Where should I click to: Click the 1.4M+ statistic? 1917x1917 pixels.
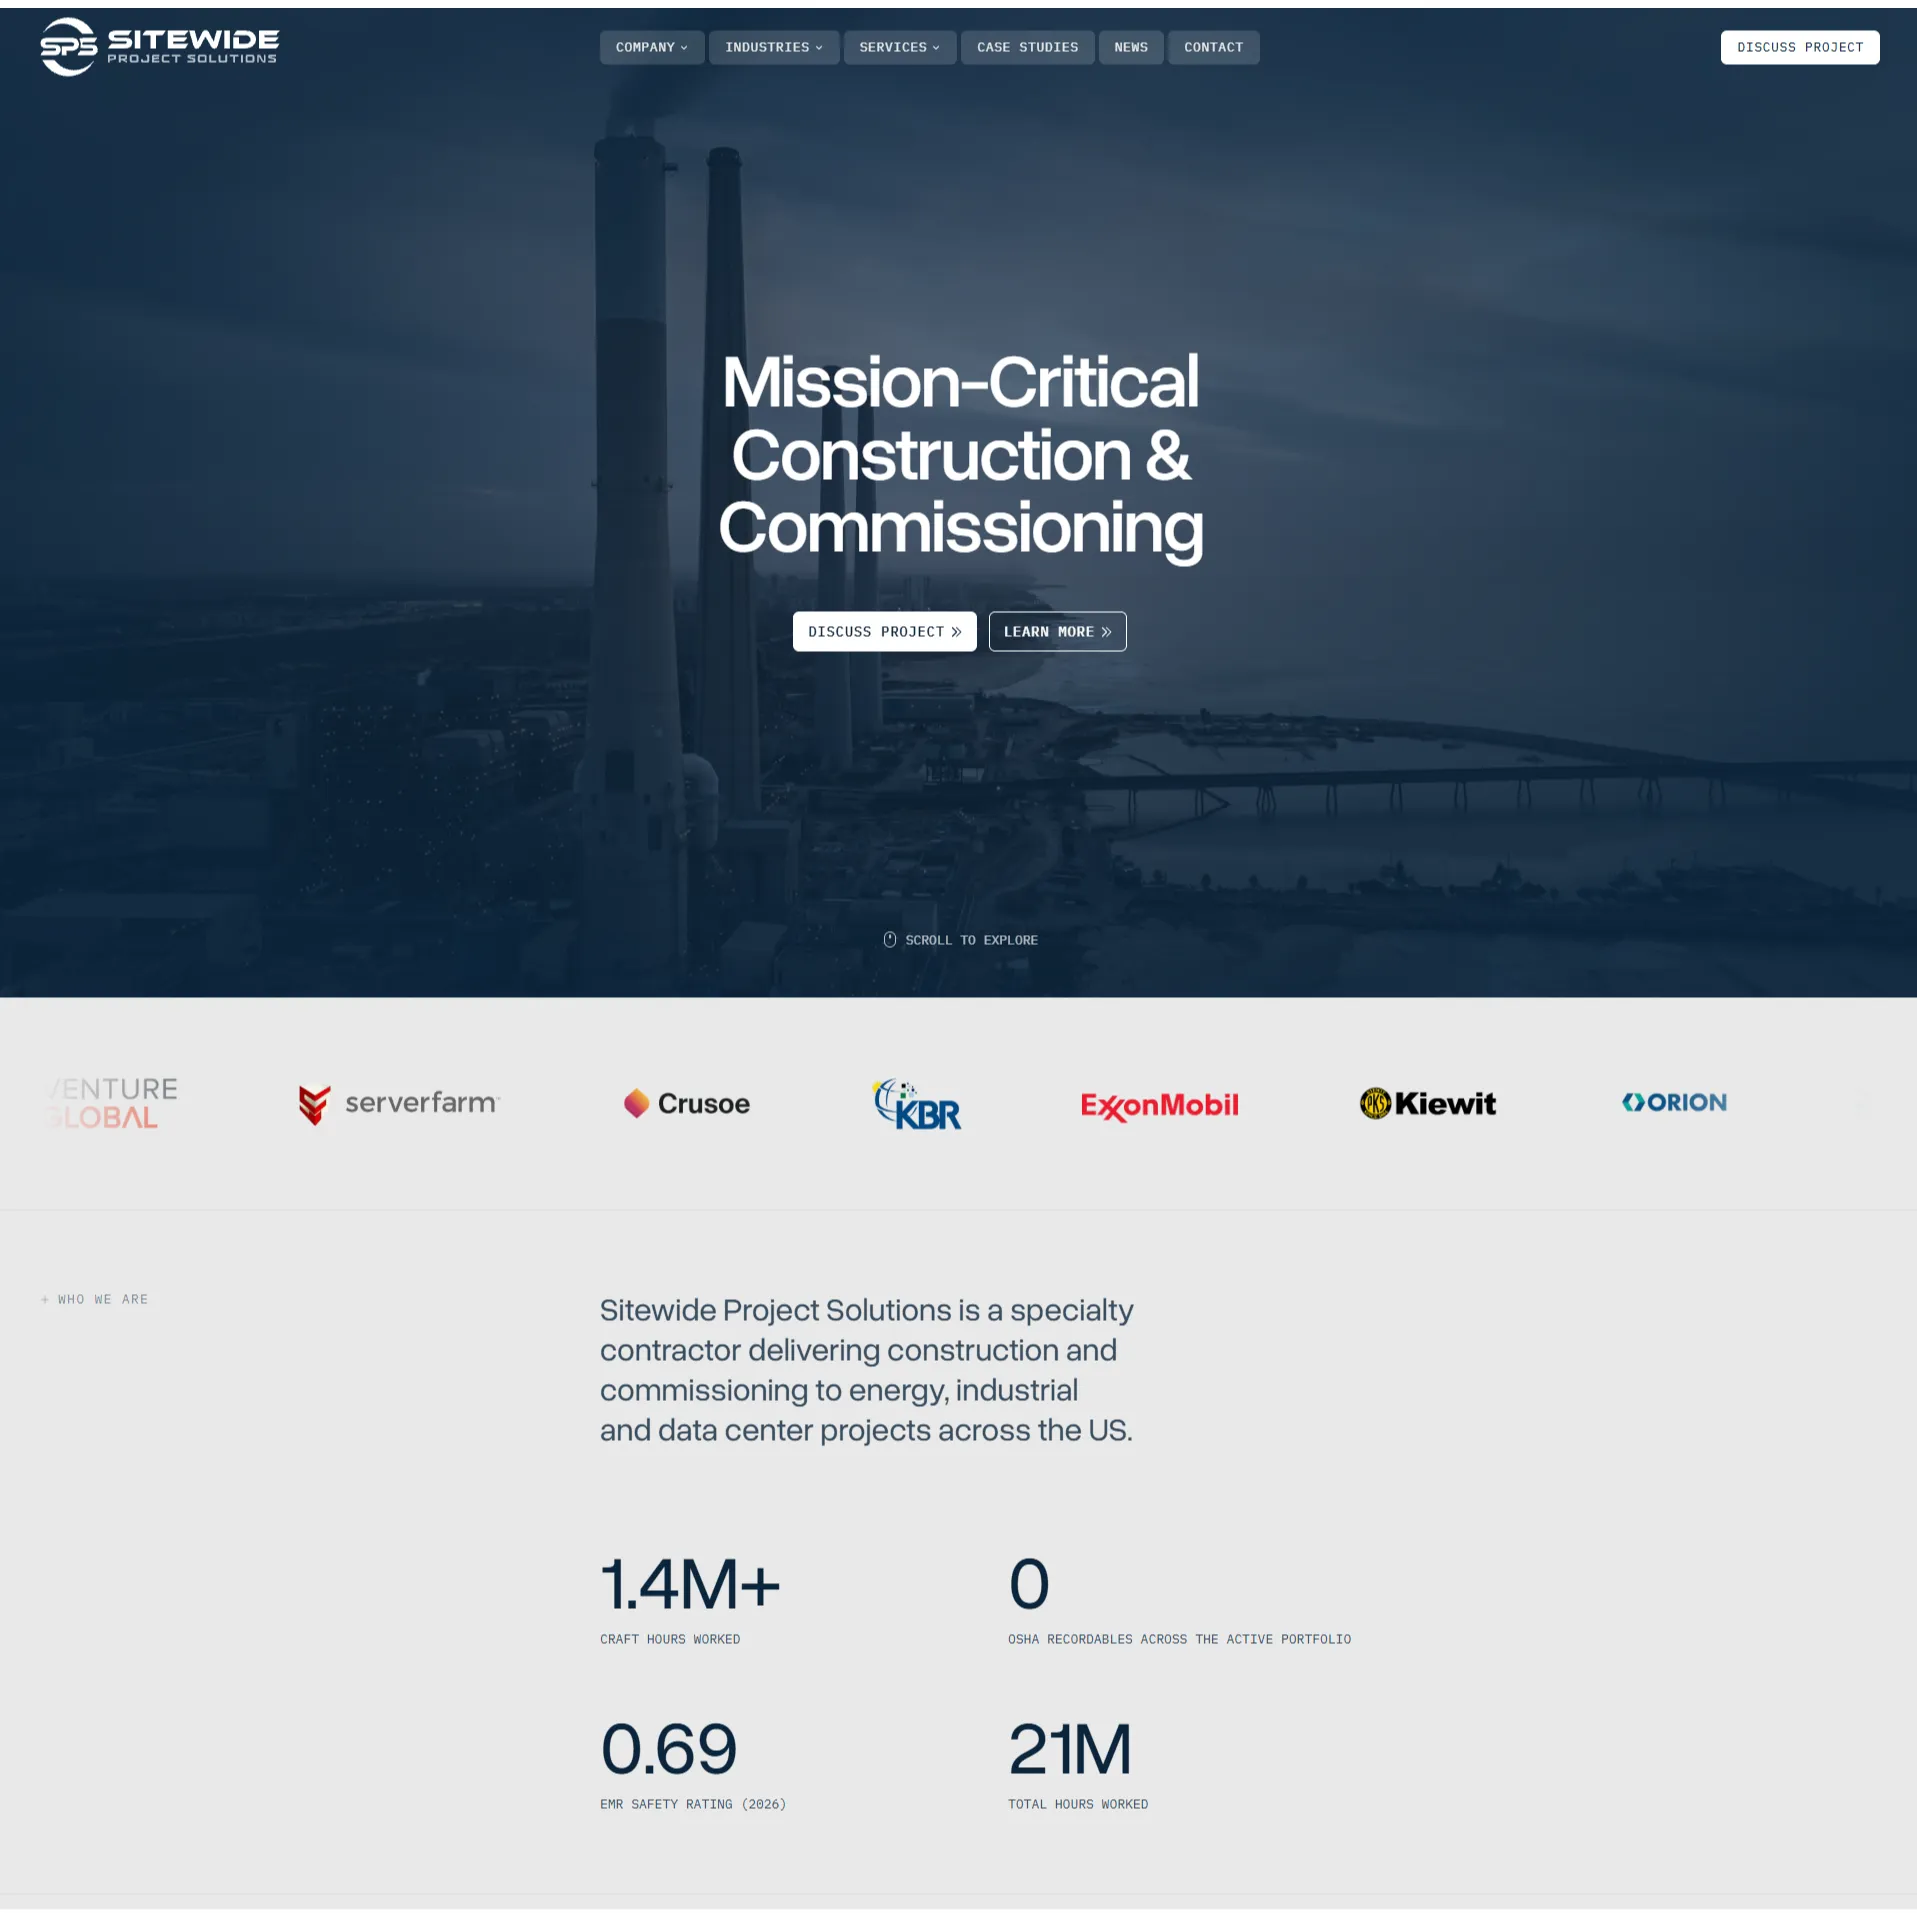point(689,1584)
